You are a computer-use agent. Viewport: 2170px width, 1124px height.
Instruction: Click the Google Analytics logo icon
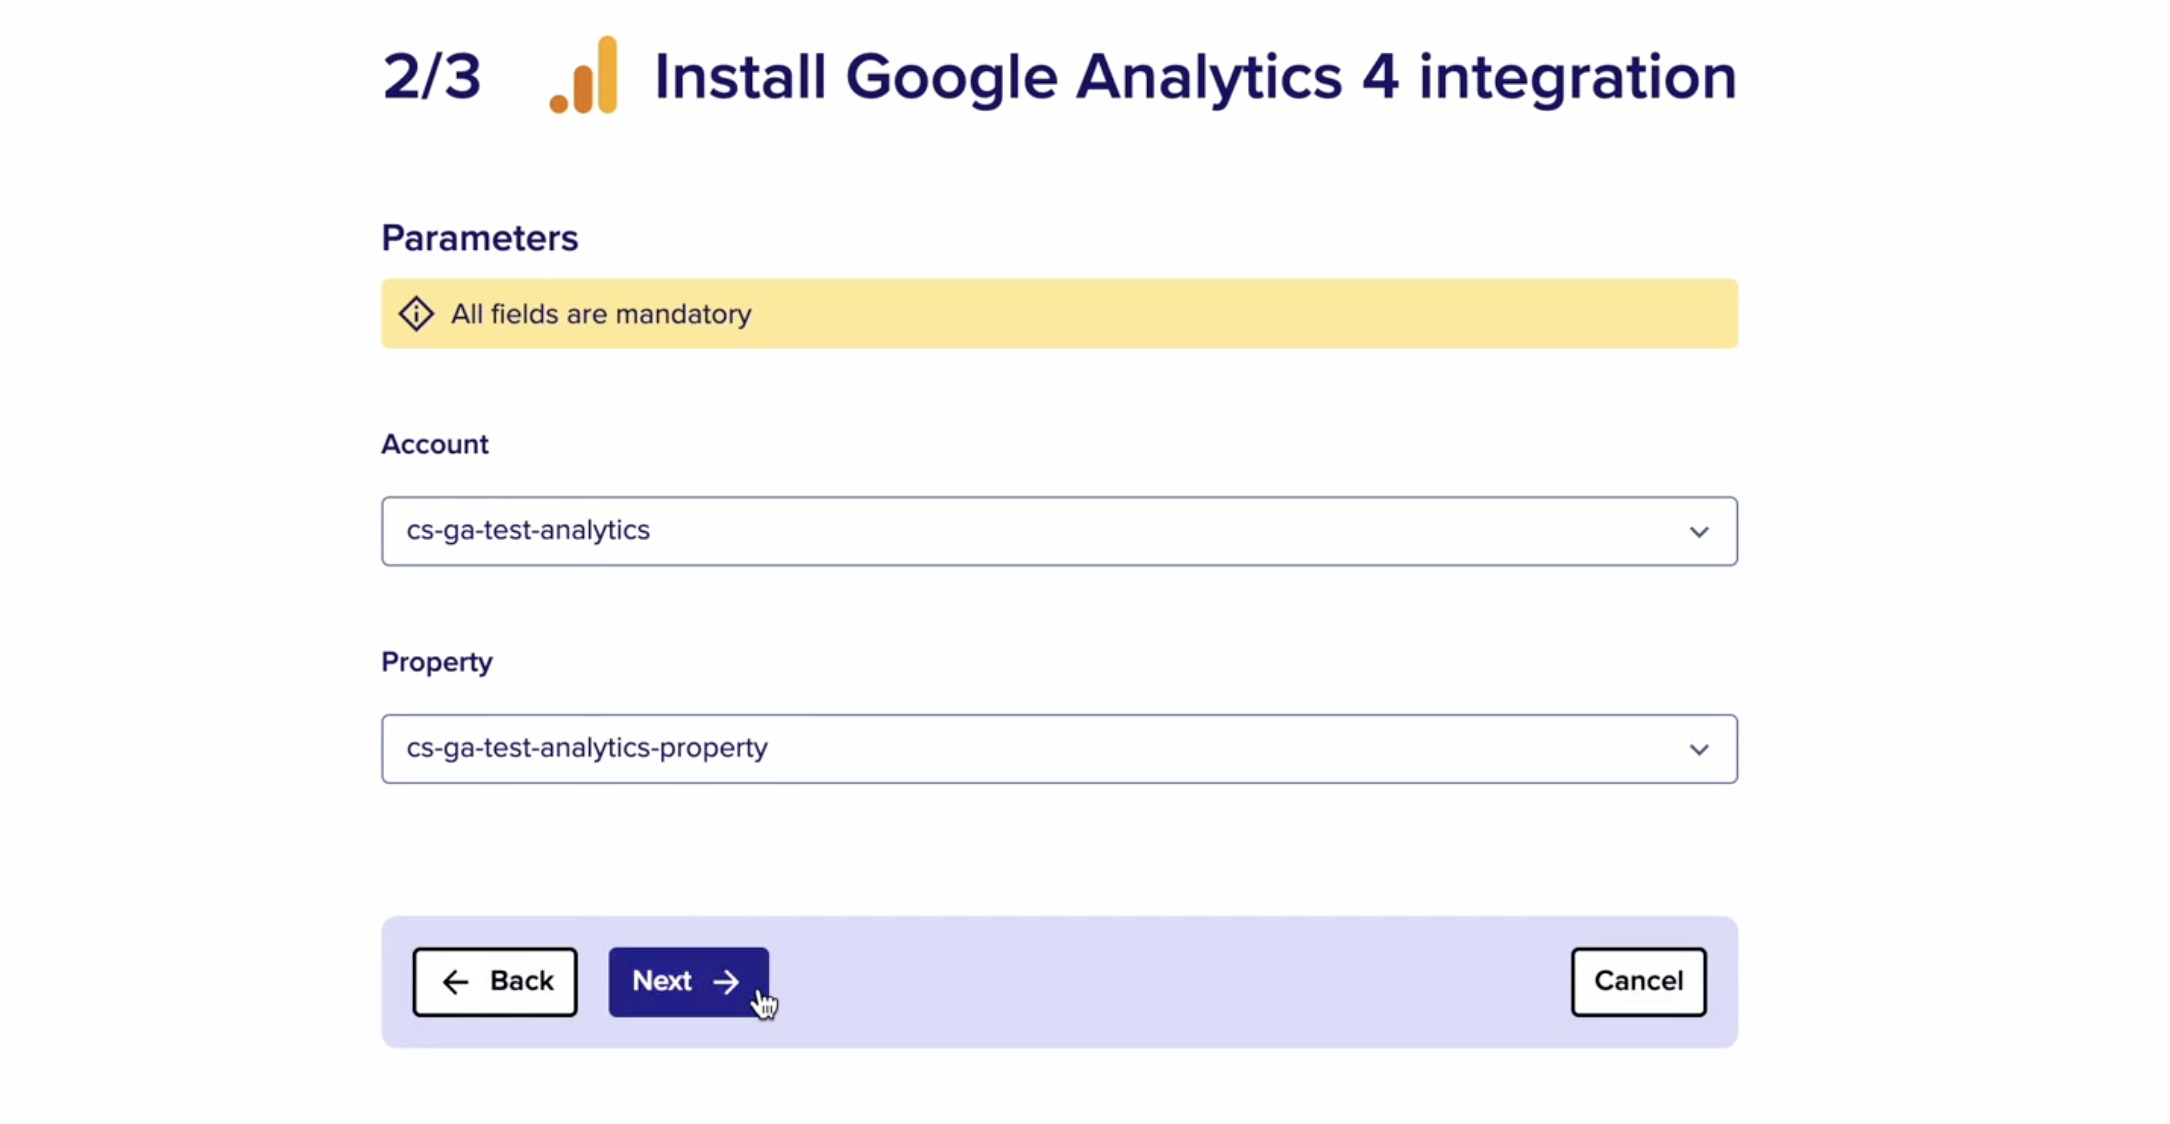[584, 75]
